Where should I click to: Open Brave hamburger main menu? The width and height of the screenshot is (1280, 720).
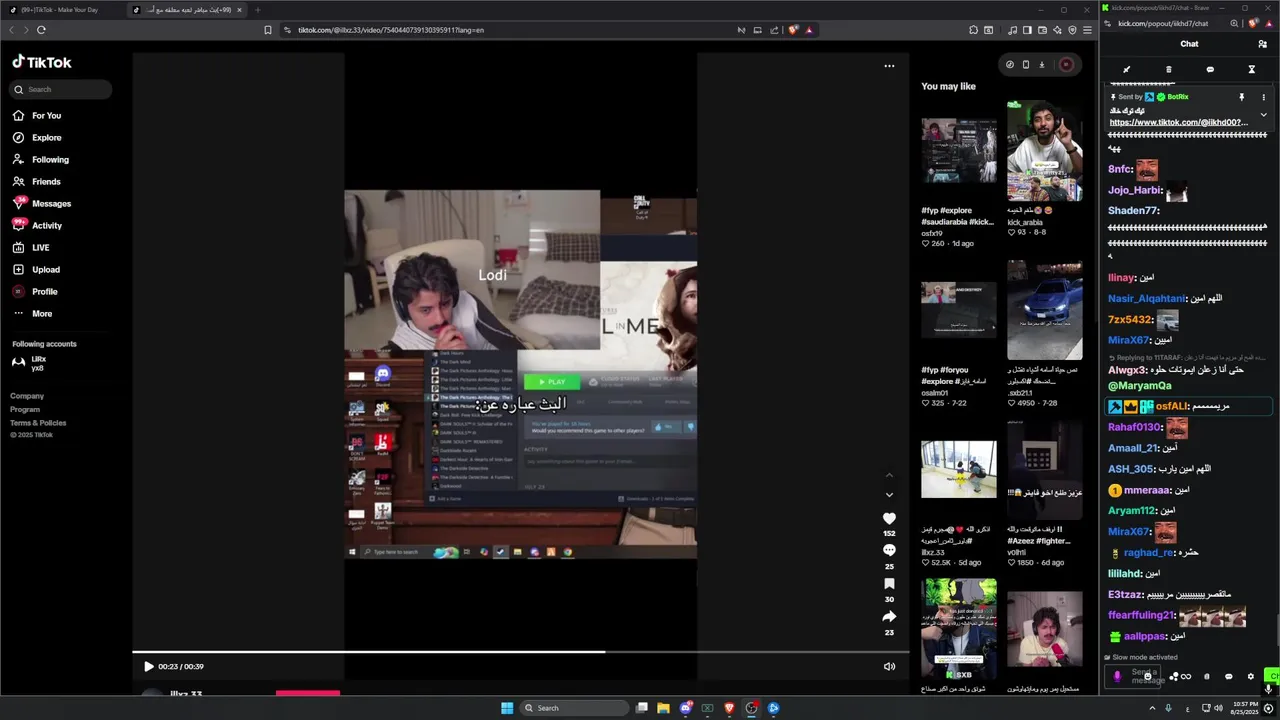(1087, 30)
